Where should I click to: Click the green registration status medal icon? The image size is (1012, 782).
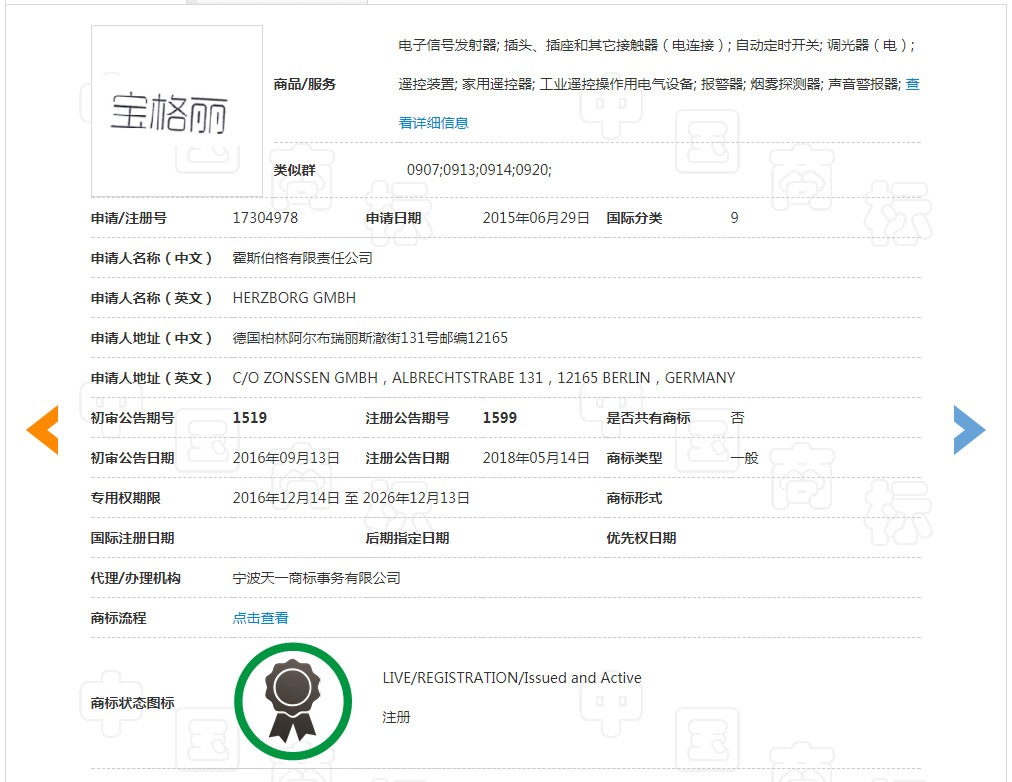[293, 701]
